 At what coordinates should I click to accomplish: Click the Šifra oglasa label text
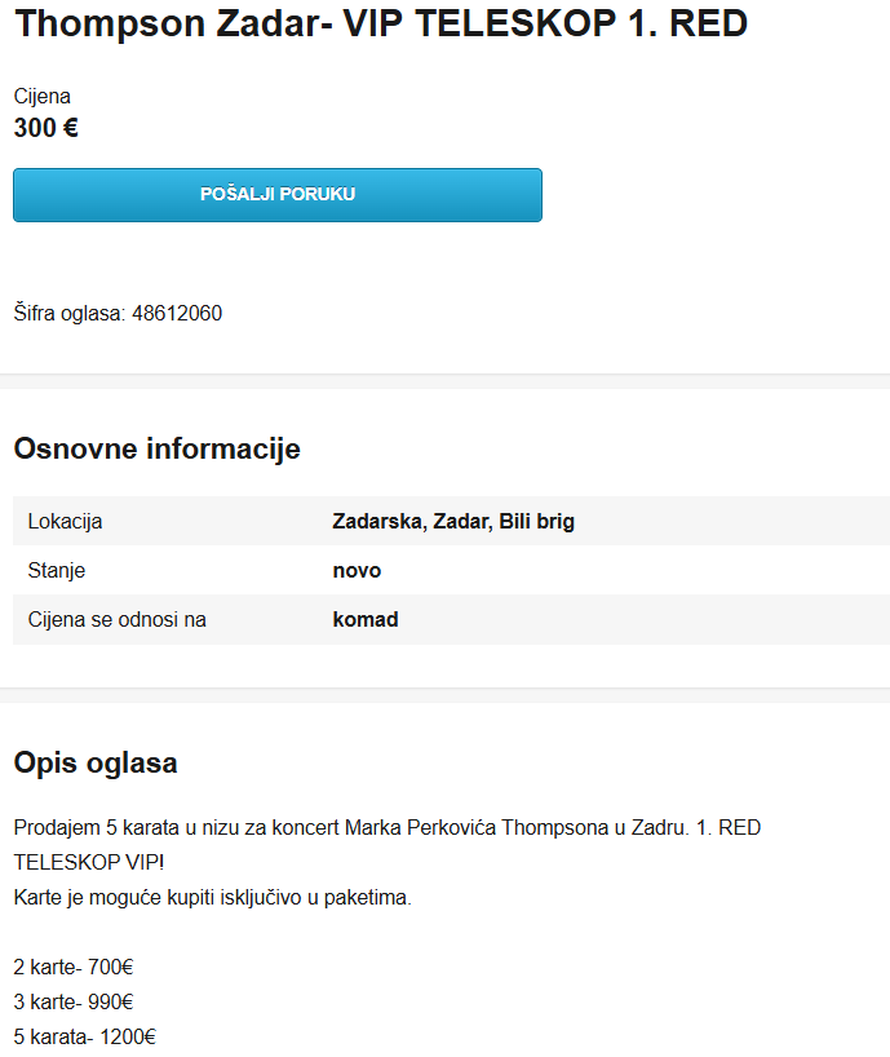point(70,313)
